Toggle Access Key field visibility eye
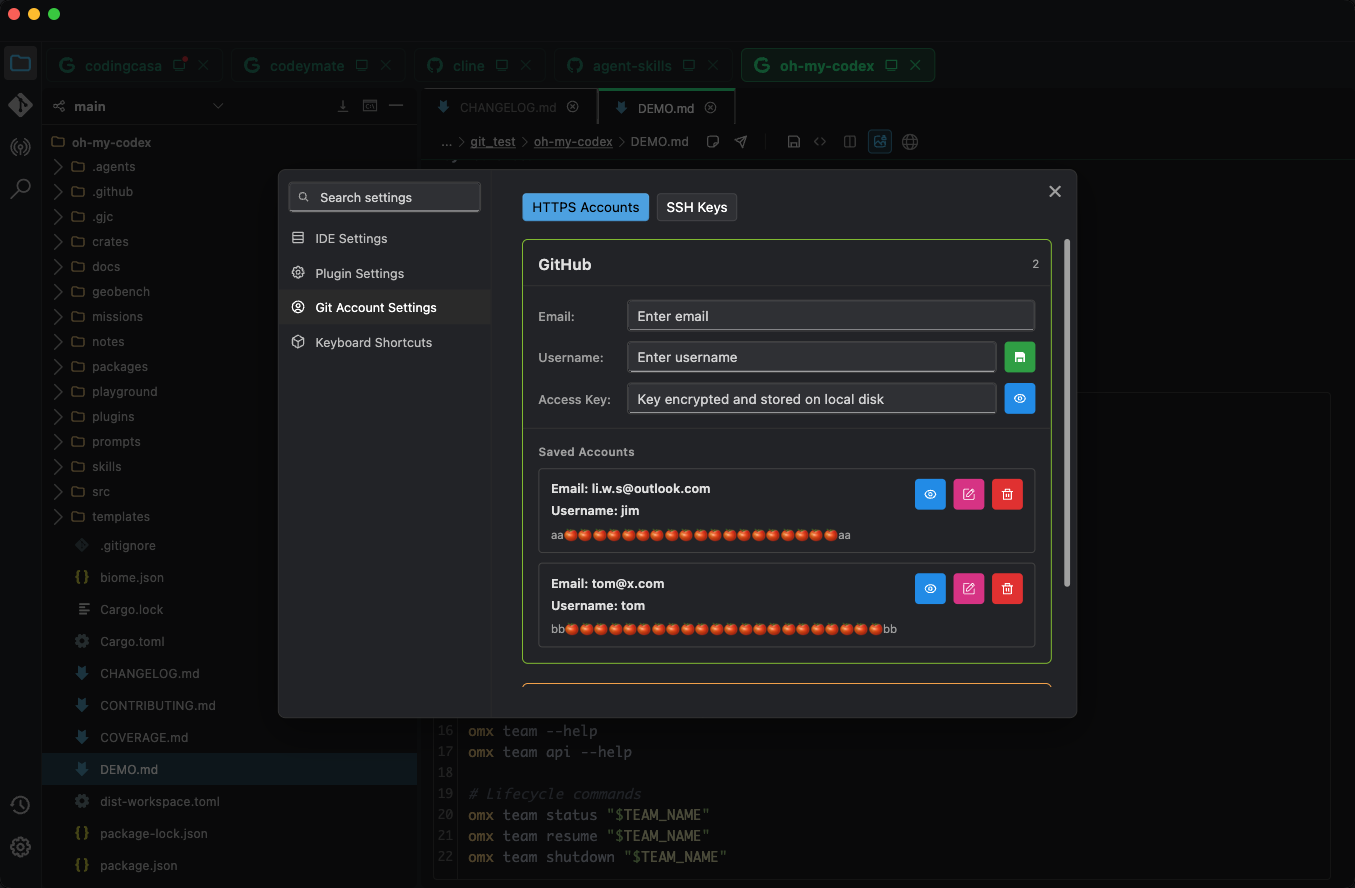The width and height of the screenshot is (1355, 888). (x=1020, y=398)
